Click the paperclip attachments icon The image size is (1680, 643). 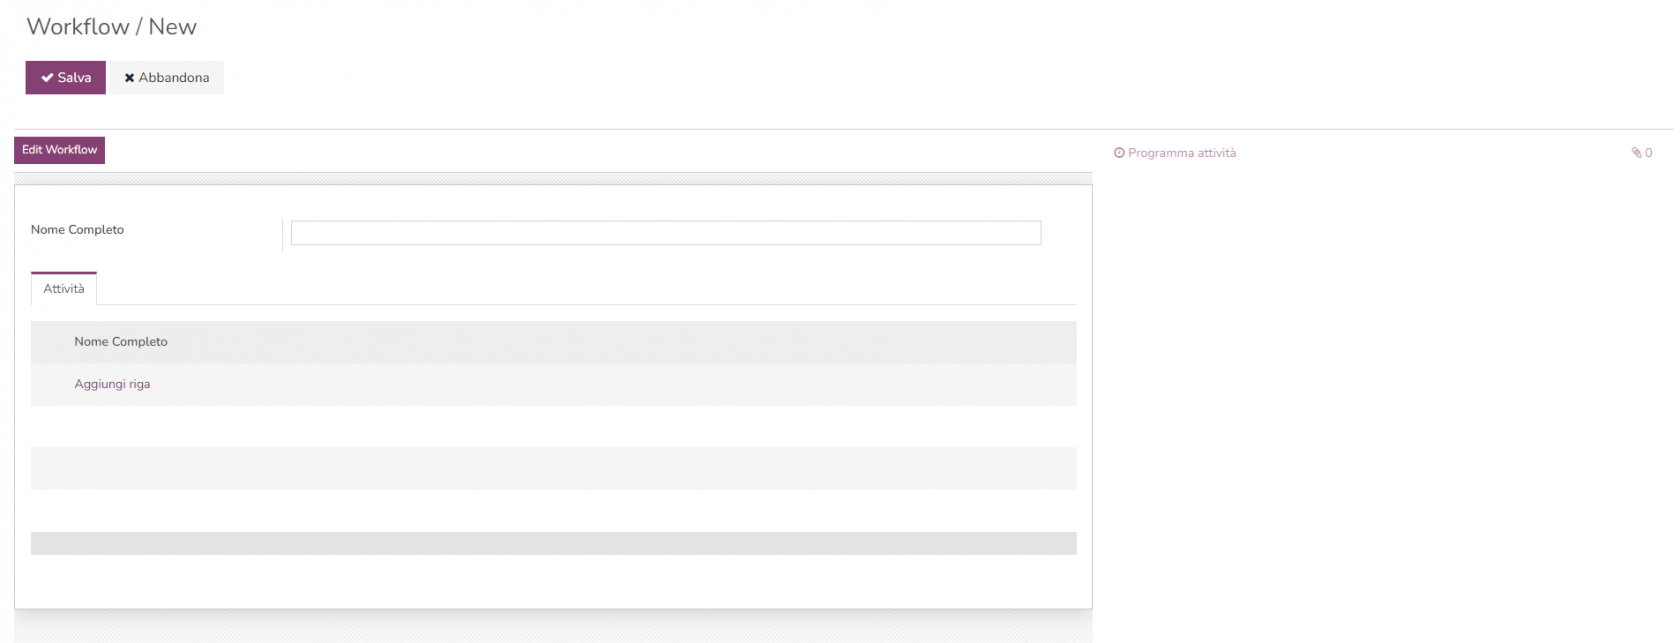click(1636, 153)
